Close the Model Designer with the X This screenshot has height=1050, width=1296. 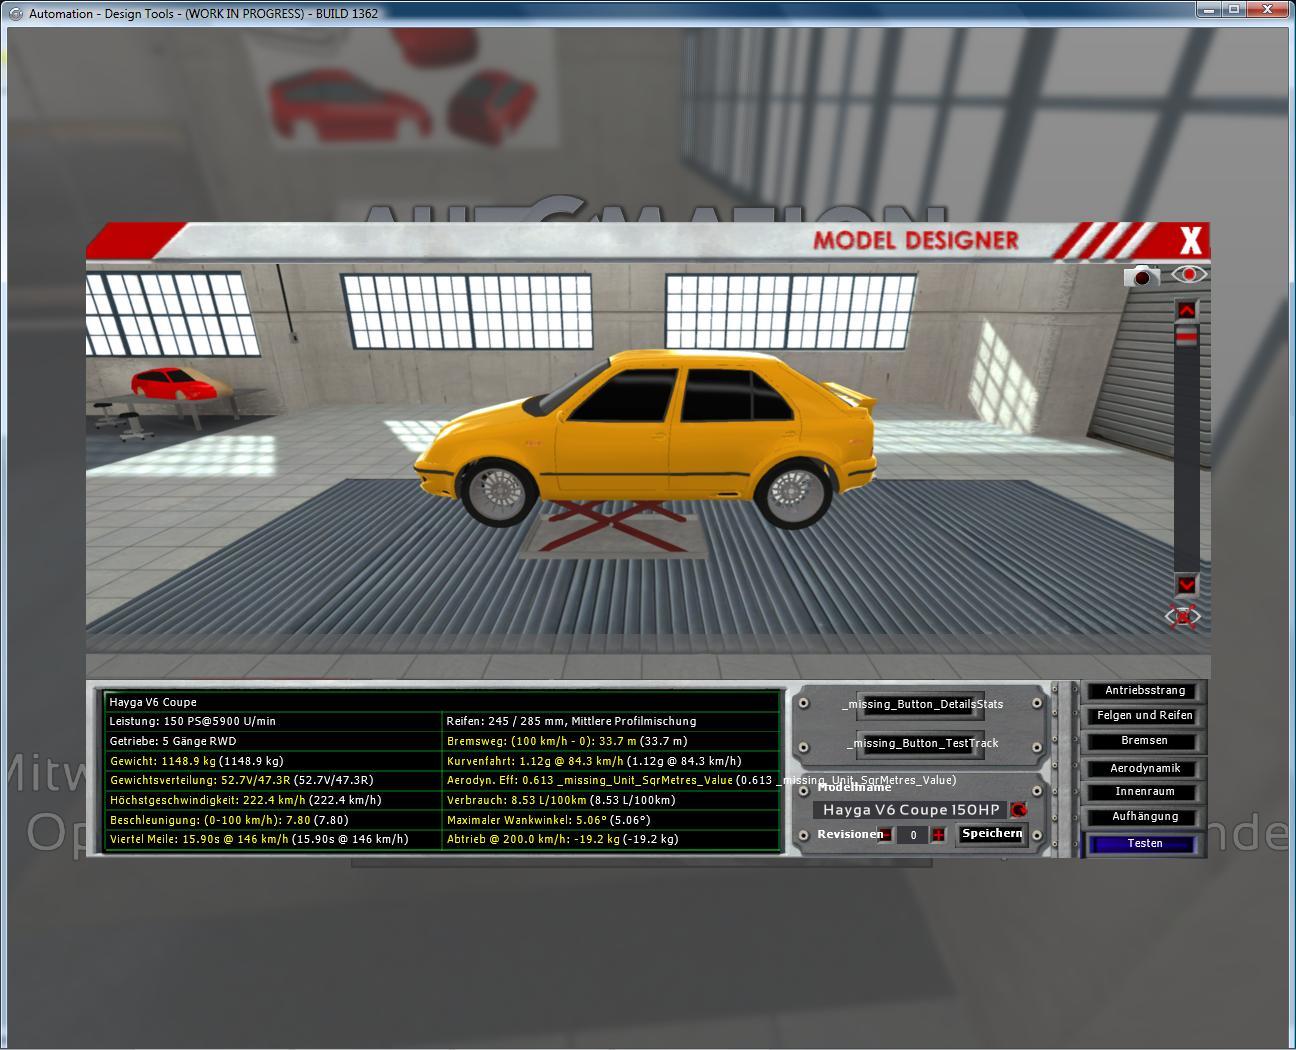coord(1190,241)
